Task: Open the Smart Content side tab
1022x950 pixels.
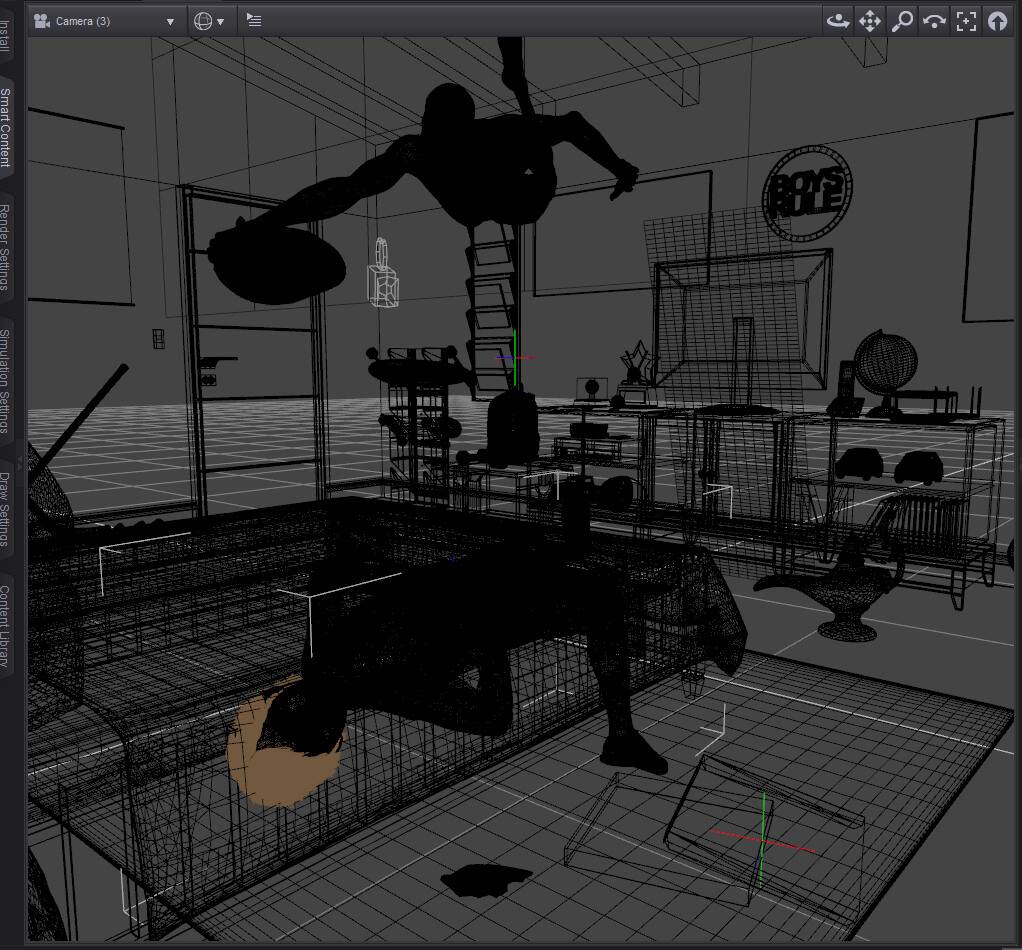Action: click(6, 127)
